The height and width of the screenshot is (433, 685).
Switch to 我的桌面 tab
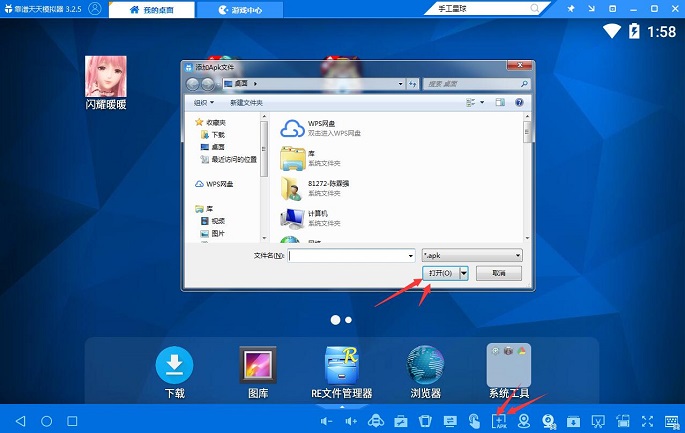(152, 10)
